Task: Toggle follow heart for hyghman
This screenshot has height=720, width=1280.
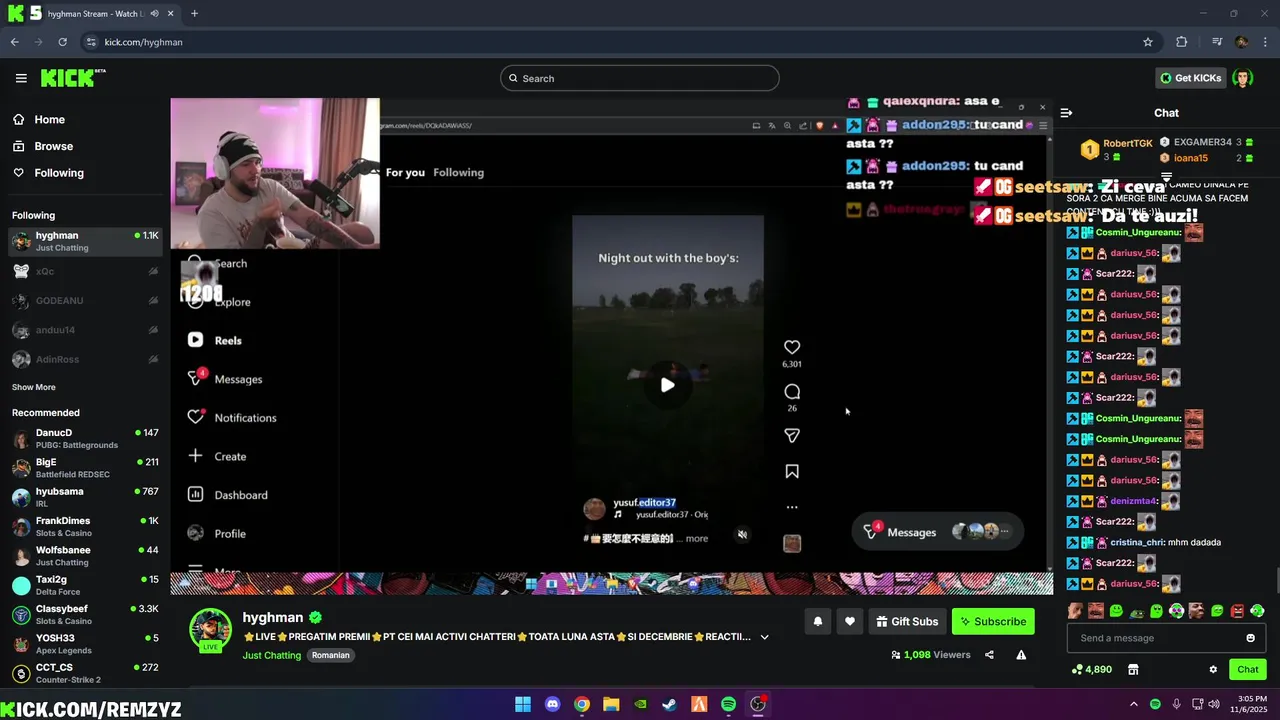Action: pos(850,621)
